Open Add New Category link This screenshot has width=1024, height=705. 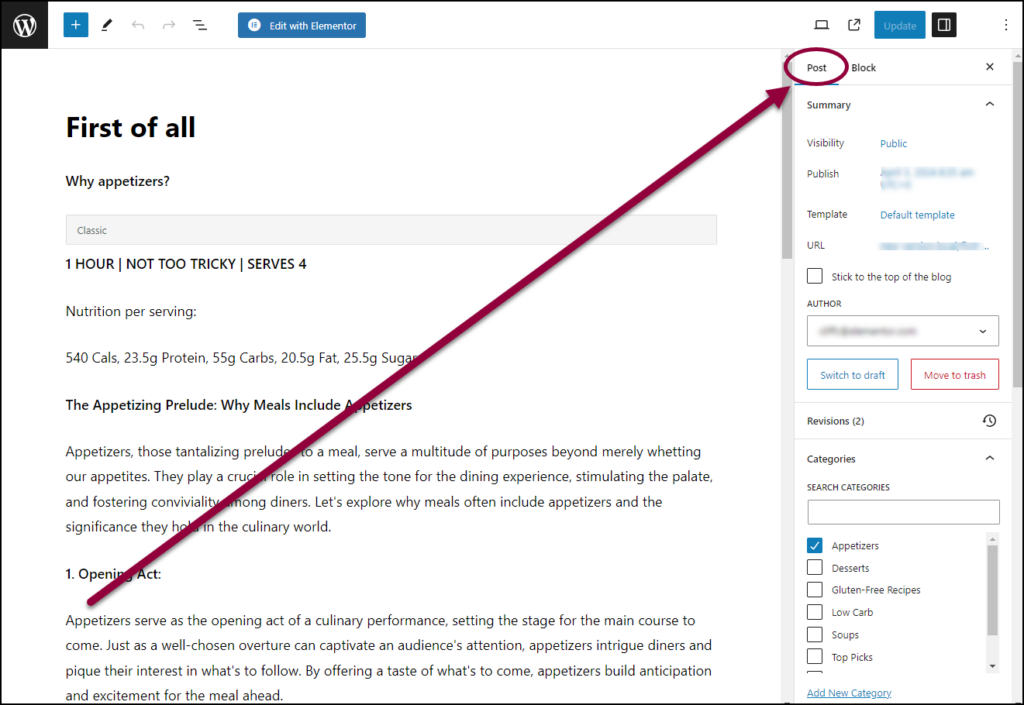tap(848, 692)
